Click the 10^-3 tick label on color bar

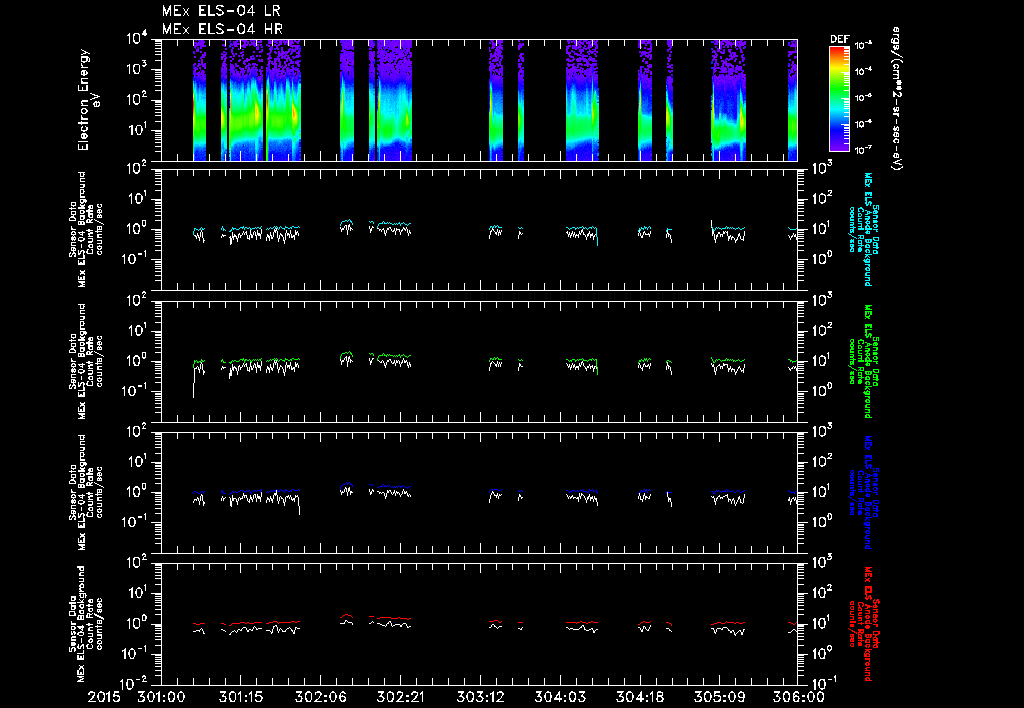[863, 46]
